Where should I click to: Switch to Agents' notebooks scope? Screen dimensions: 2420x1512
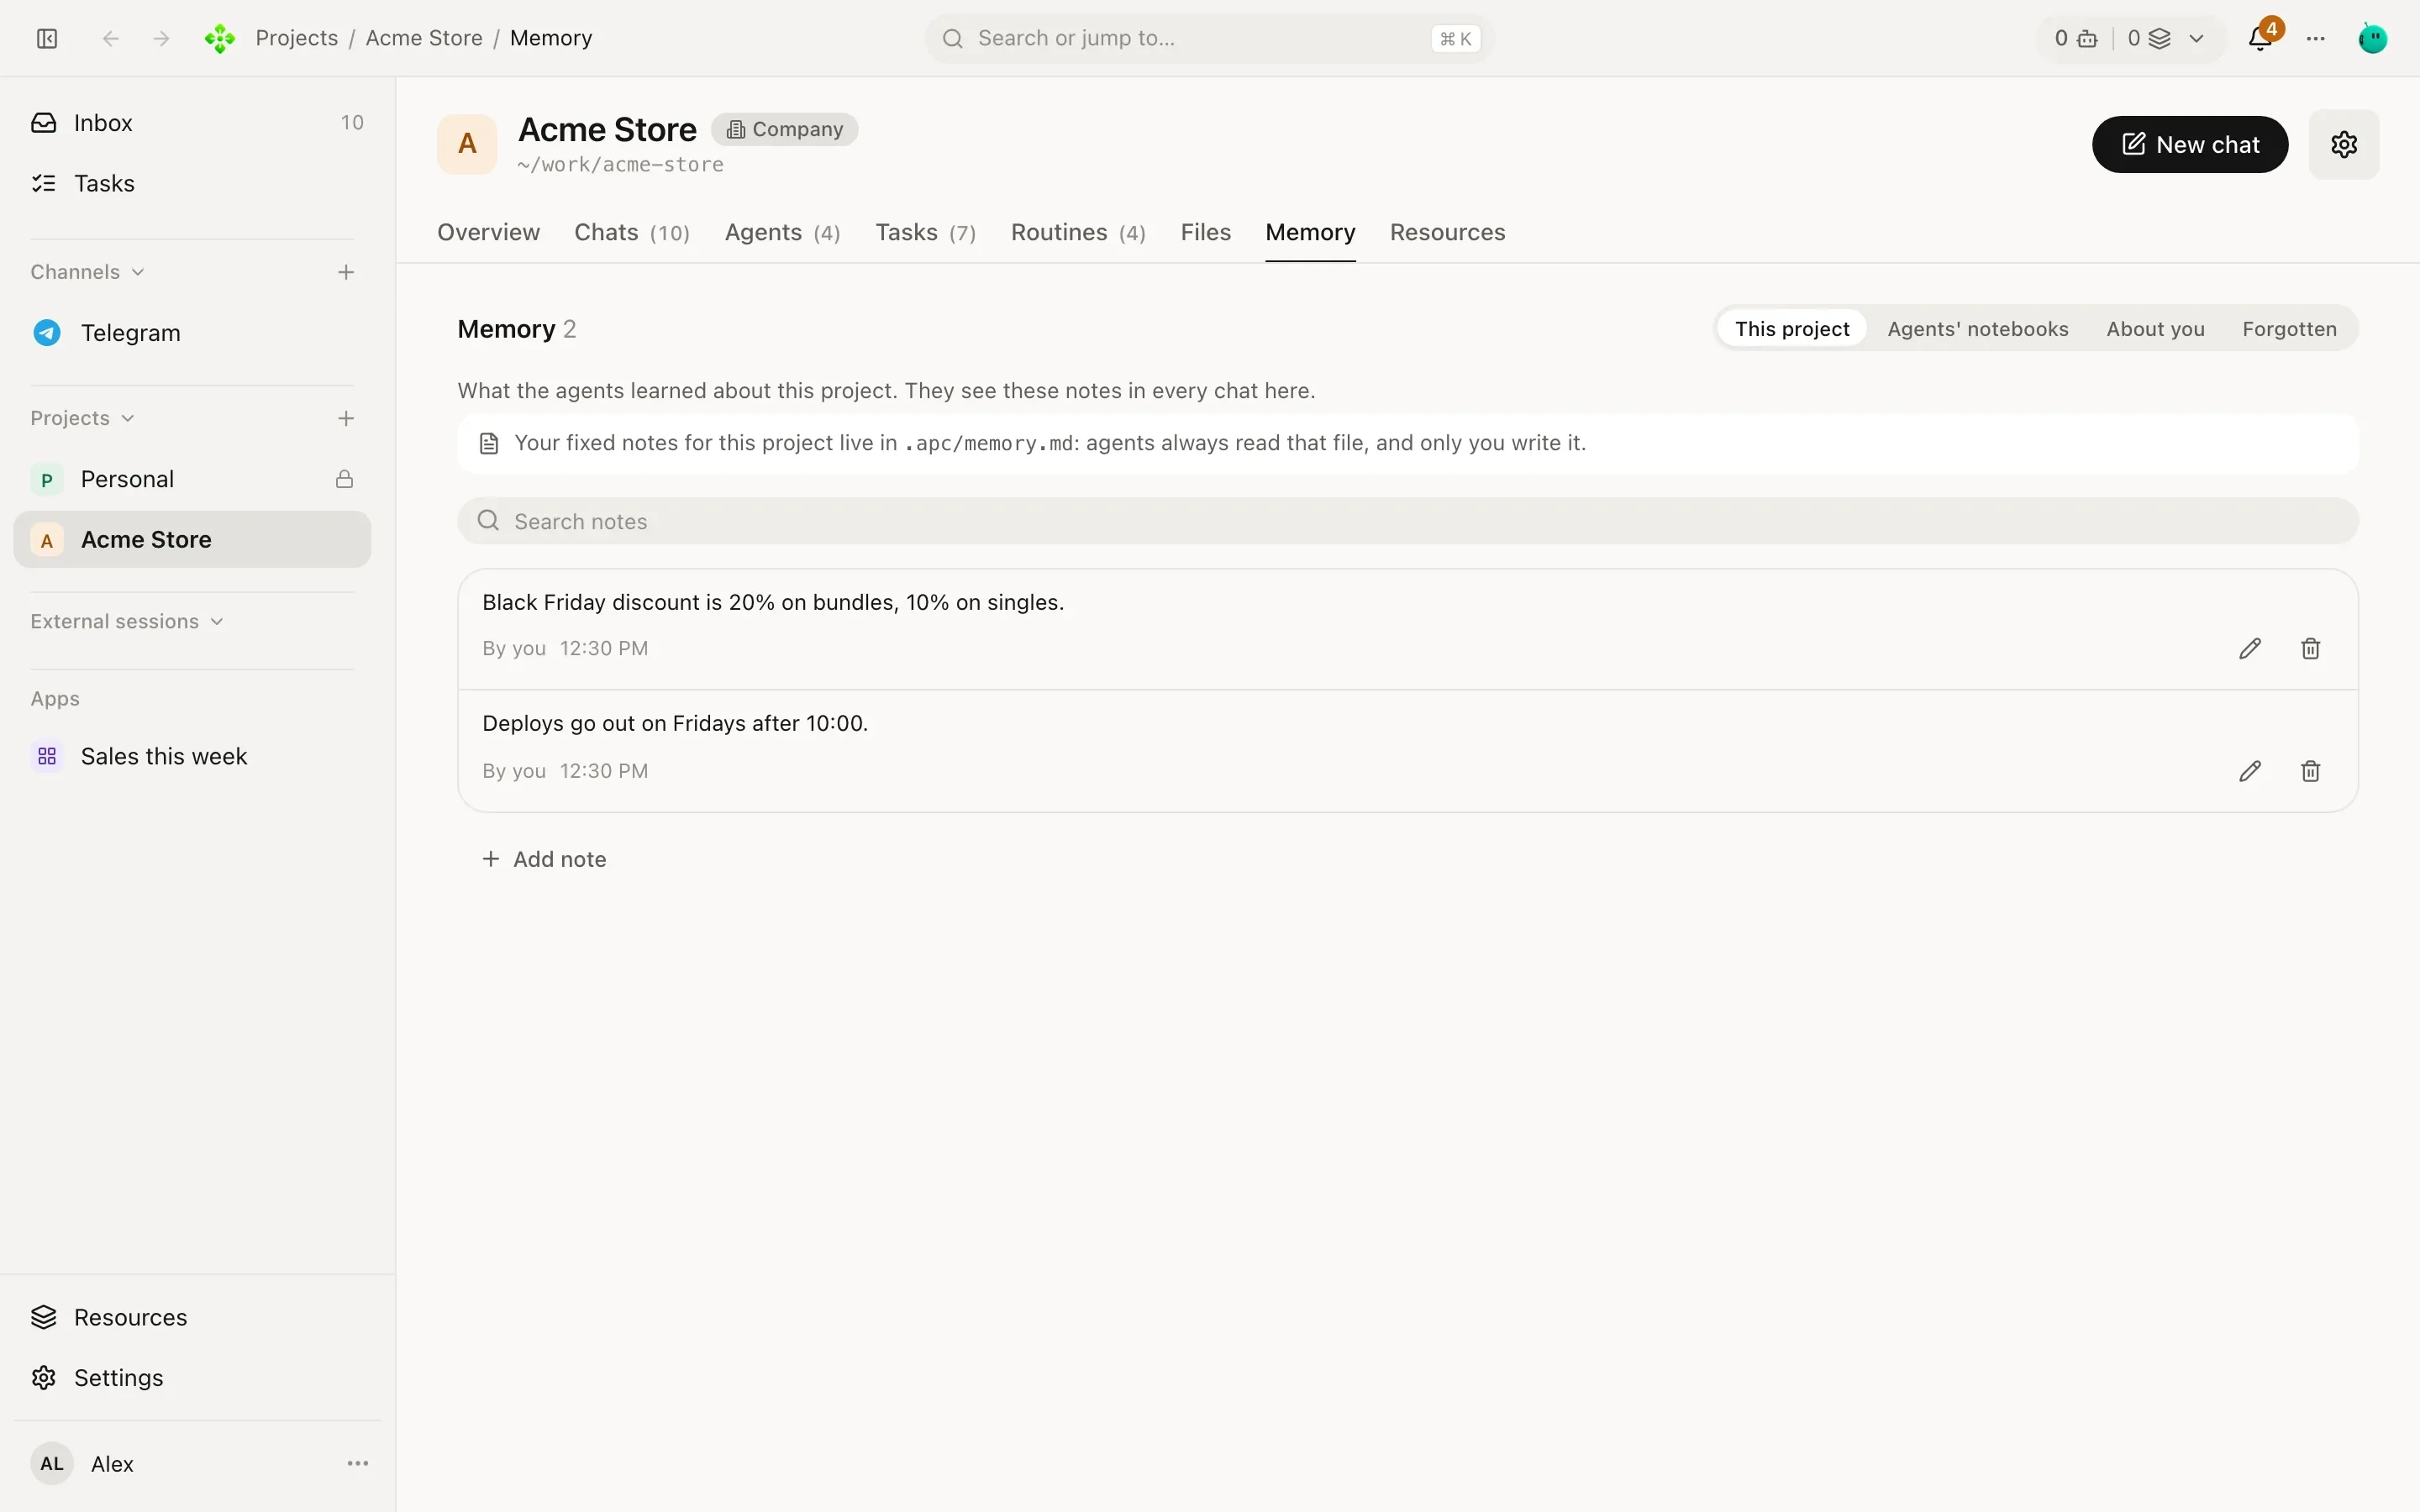[x=1977, y=329]
